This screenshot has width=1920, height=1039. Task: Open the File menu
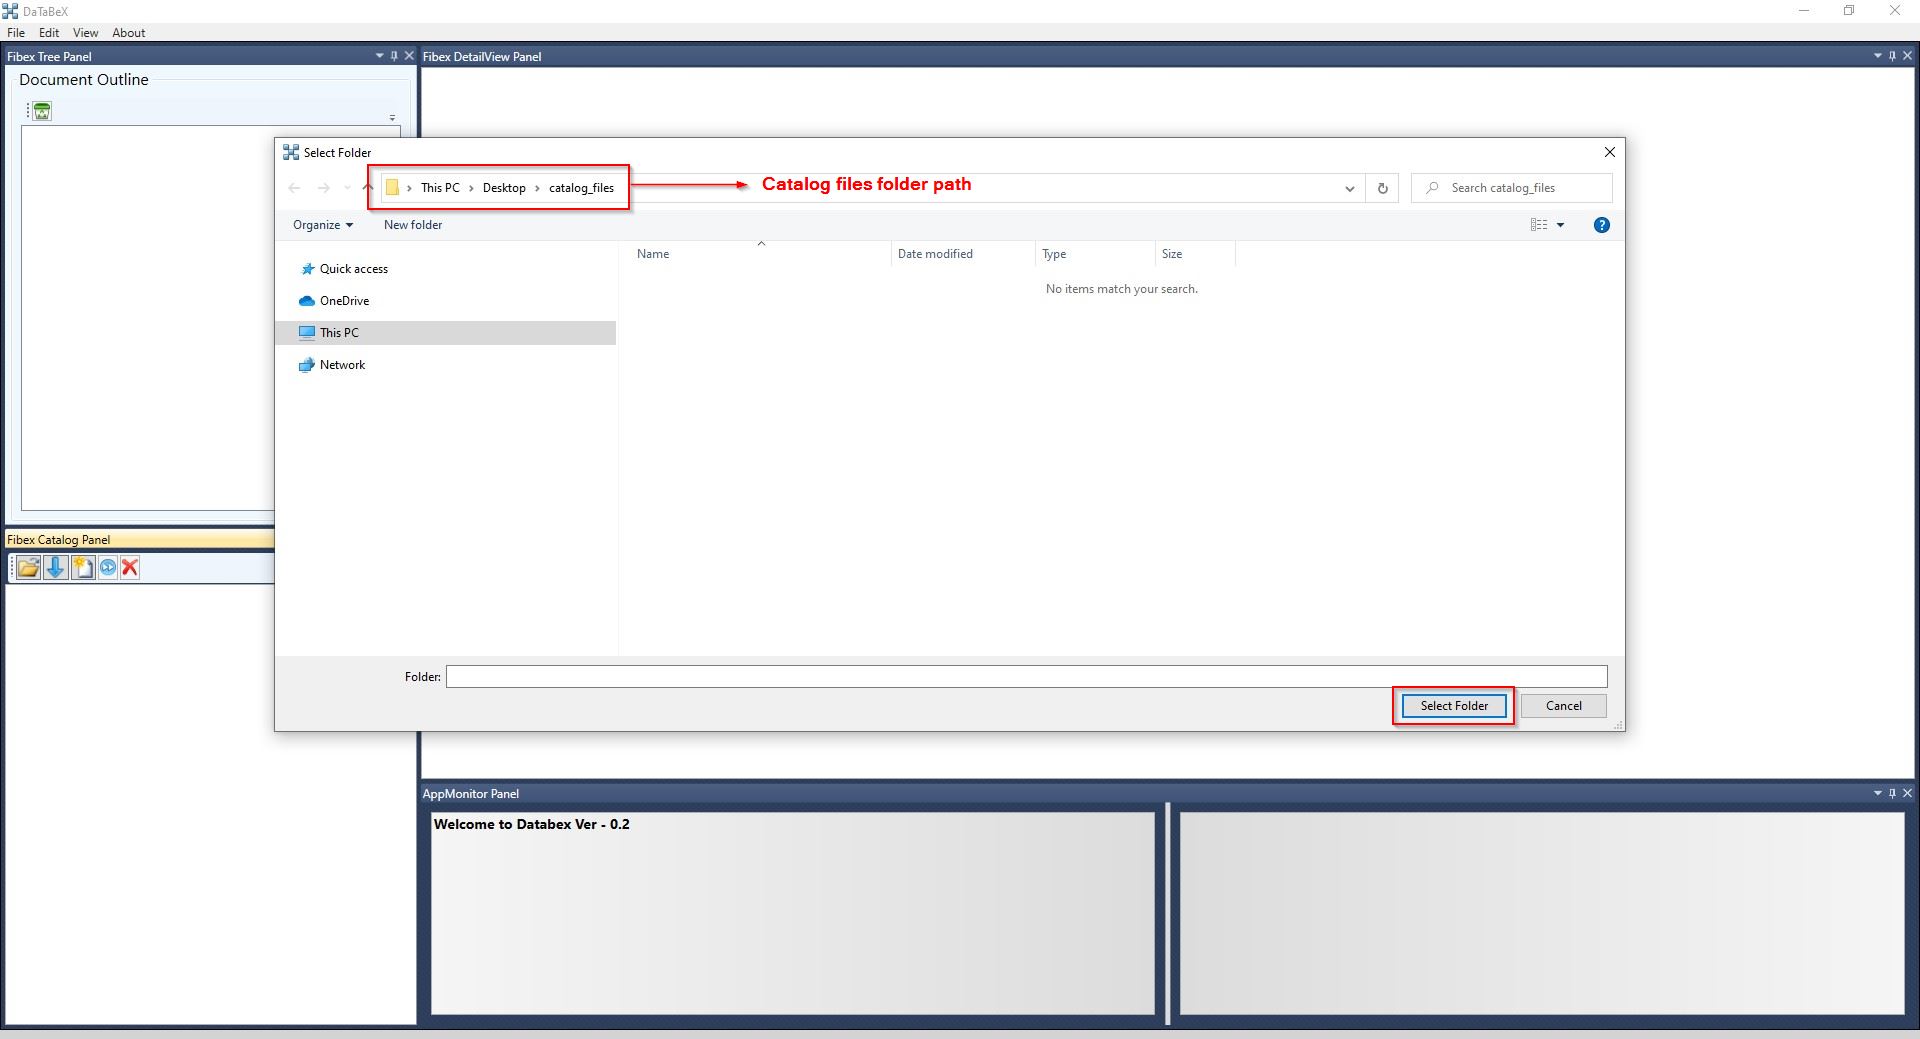(16, 33)
